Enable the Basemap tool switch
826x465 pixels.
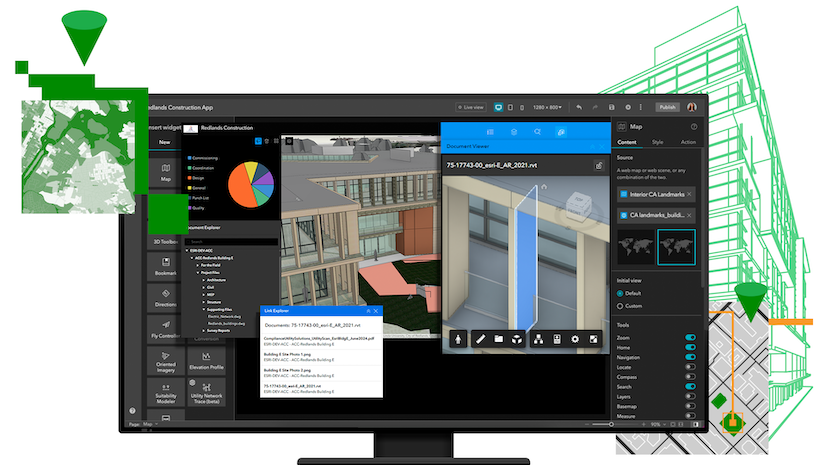pos(690,406)
